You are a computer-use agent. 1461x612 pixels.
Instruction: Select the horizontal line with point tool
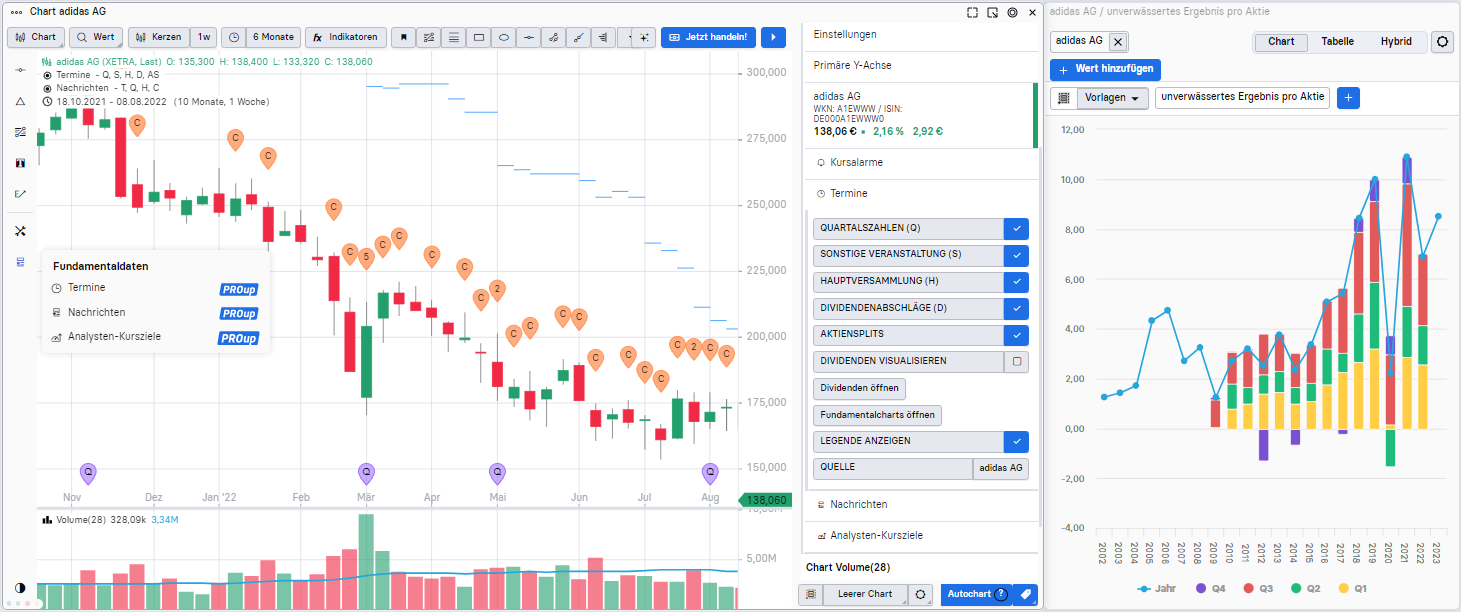pos(529,37)
